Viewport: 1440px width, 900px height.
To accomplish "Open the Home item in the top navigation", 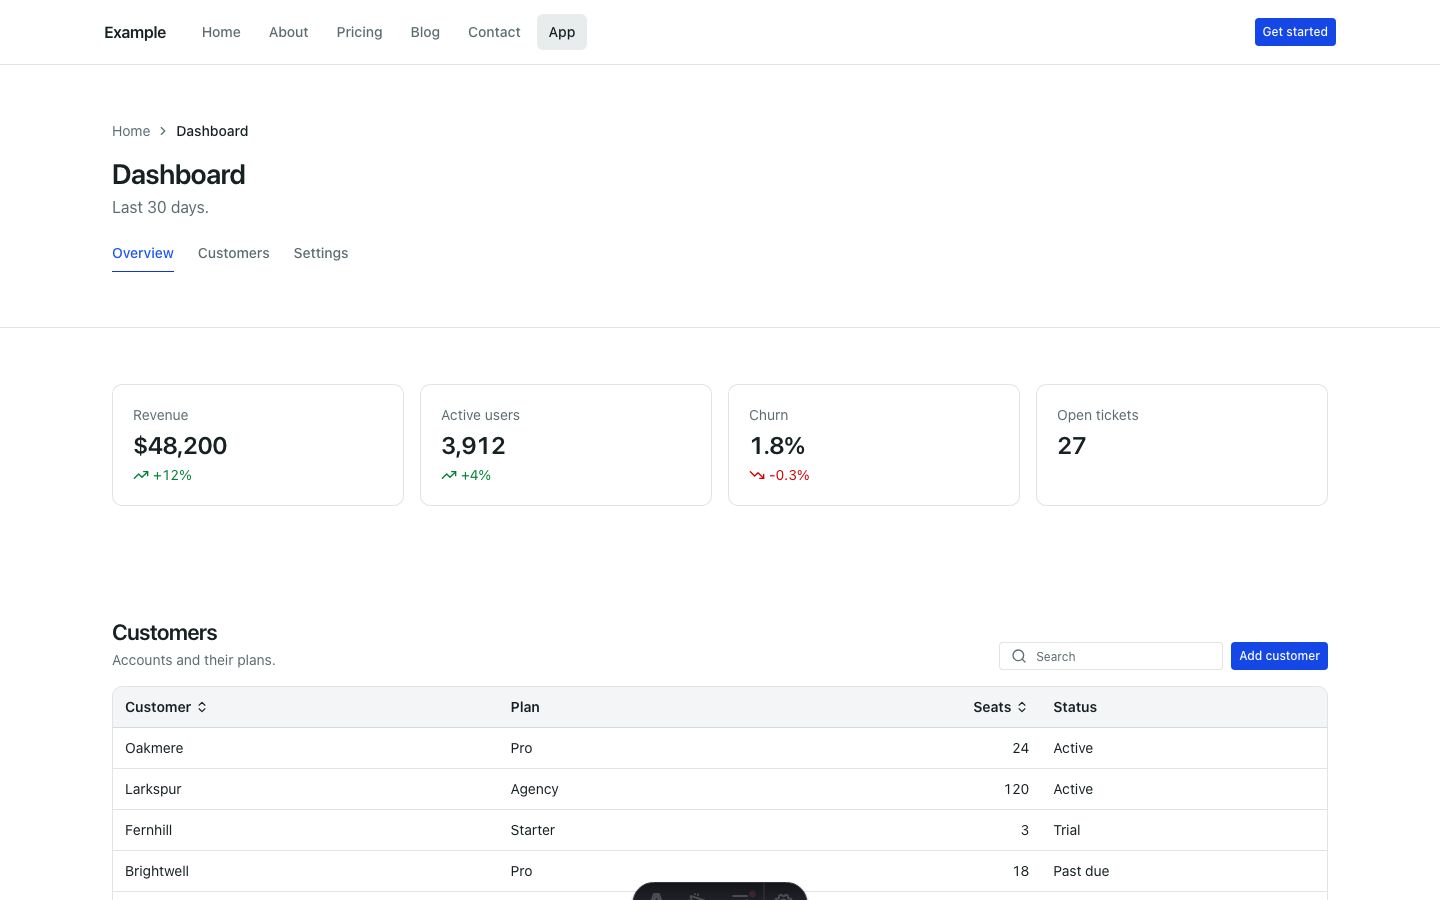I will pyautogui.click(x=221, y=32).
